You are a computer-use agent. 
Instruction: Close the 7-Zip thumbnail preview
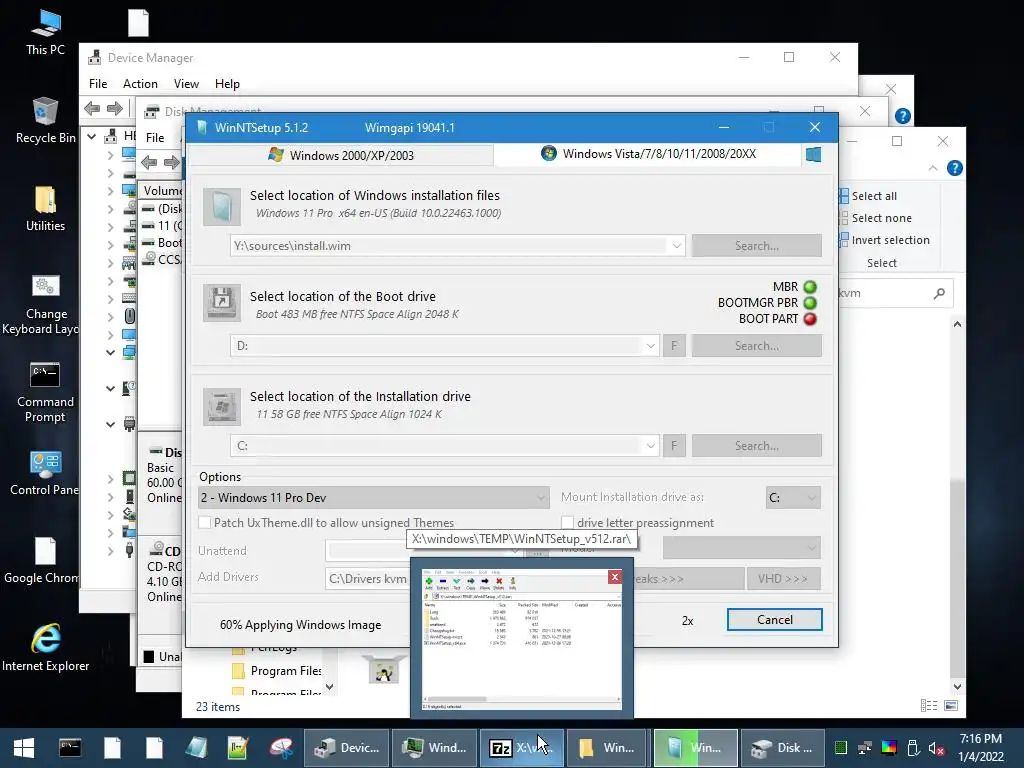click(x=614, y=577)
